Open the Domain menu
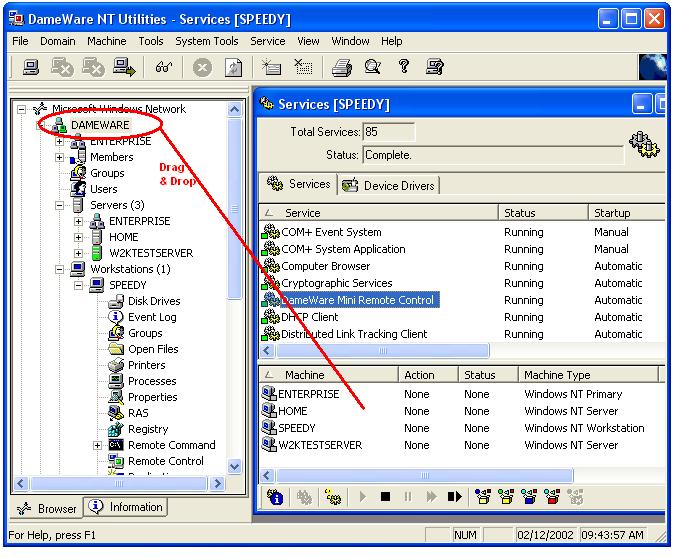This screenshot has height=558, width=680. 58,41
